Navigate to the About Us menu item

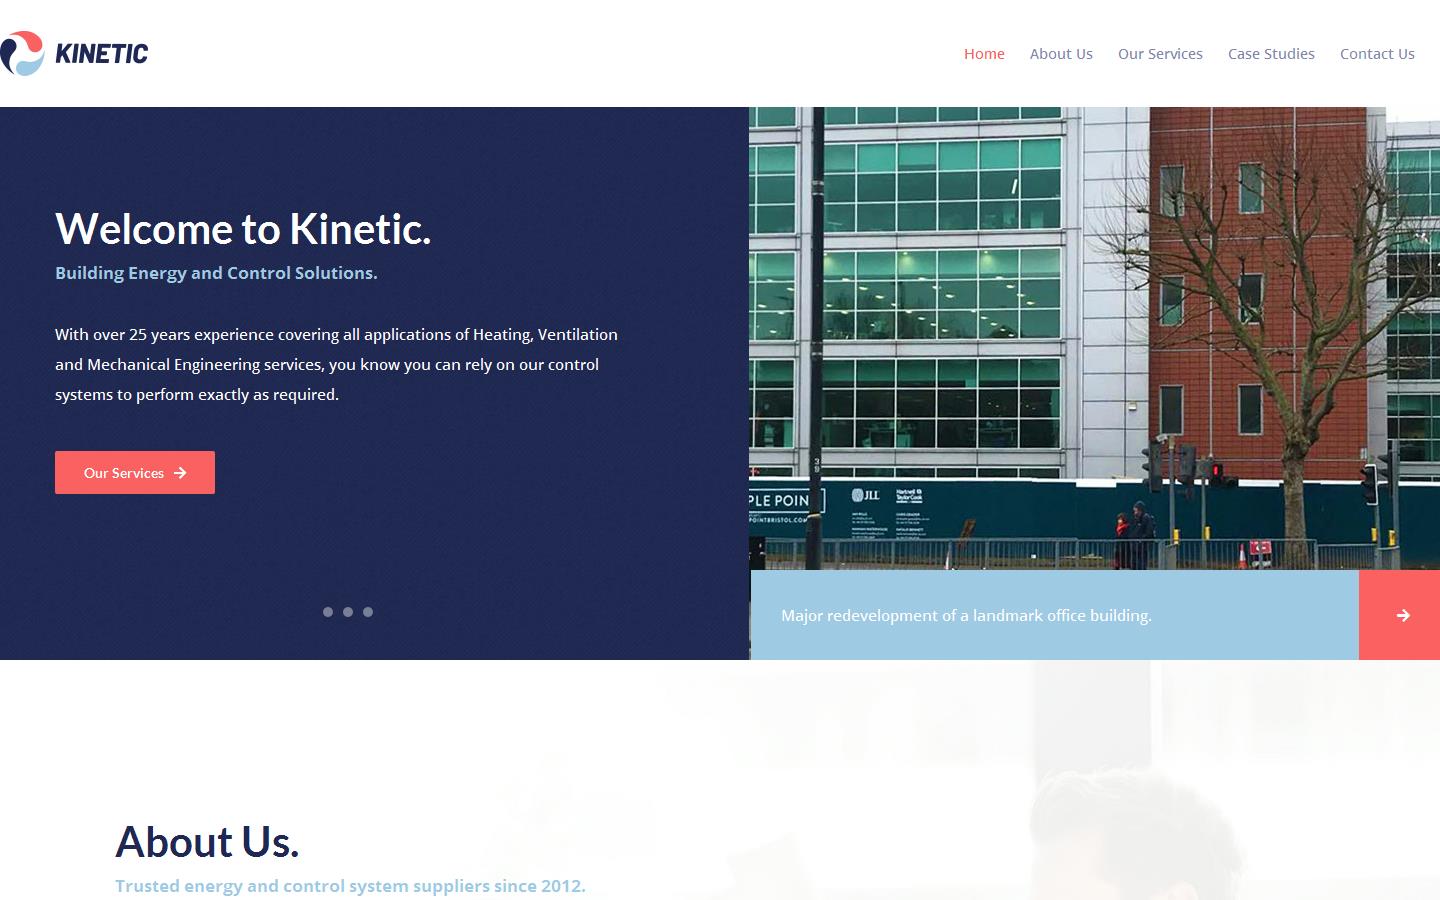pyautogui.click(x=1061, y=54)
